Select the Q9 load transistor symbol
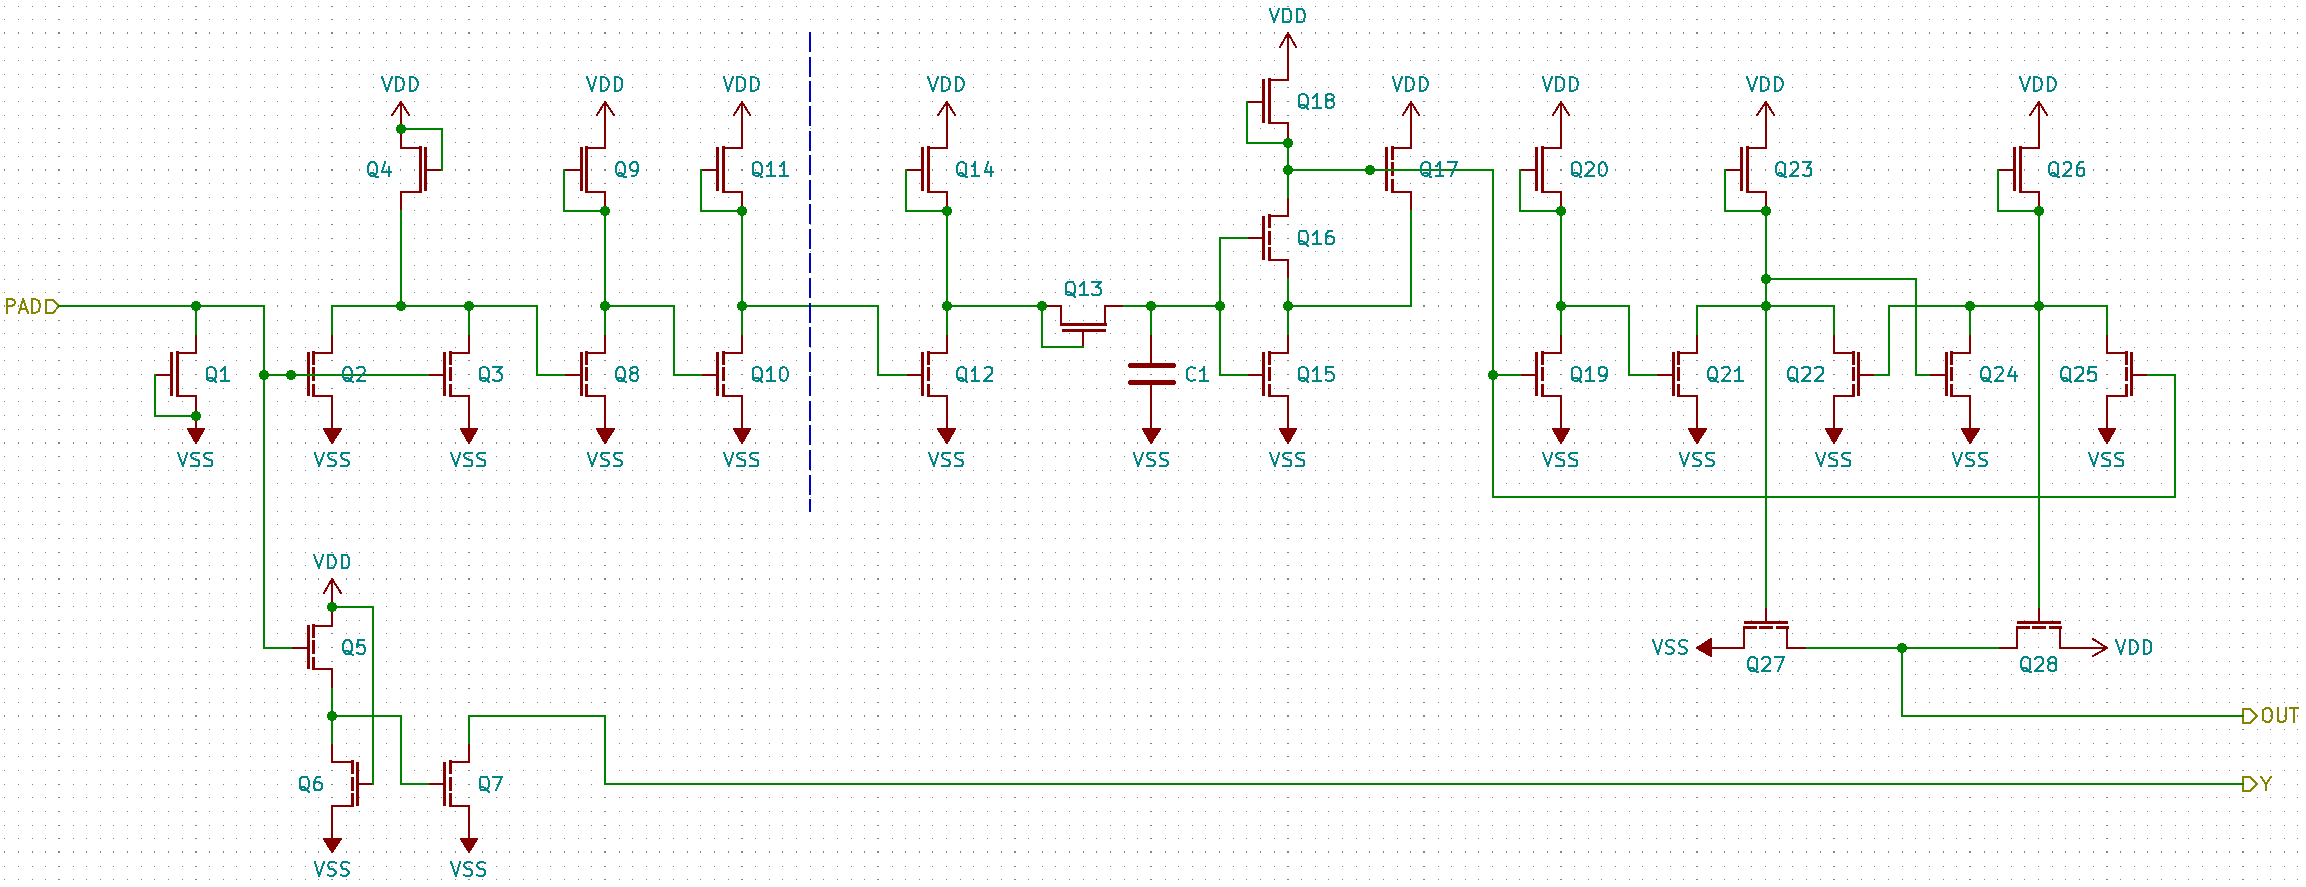Viewport: 2306px width, 887px height. pos(590,170)
